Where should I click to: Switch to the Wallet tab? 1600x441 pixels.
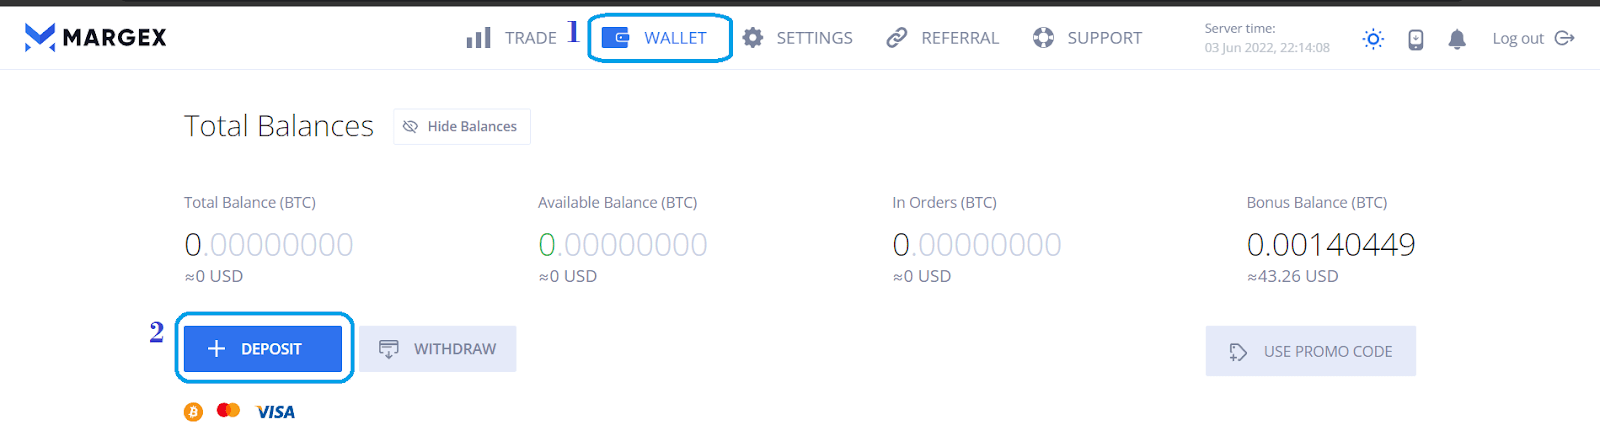675,38
